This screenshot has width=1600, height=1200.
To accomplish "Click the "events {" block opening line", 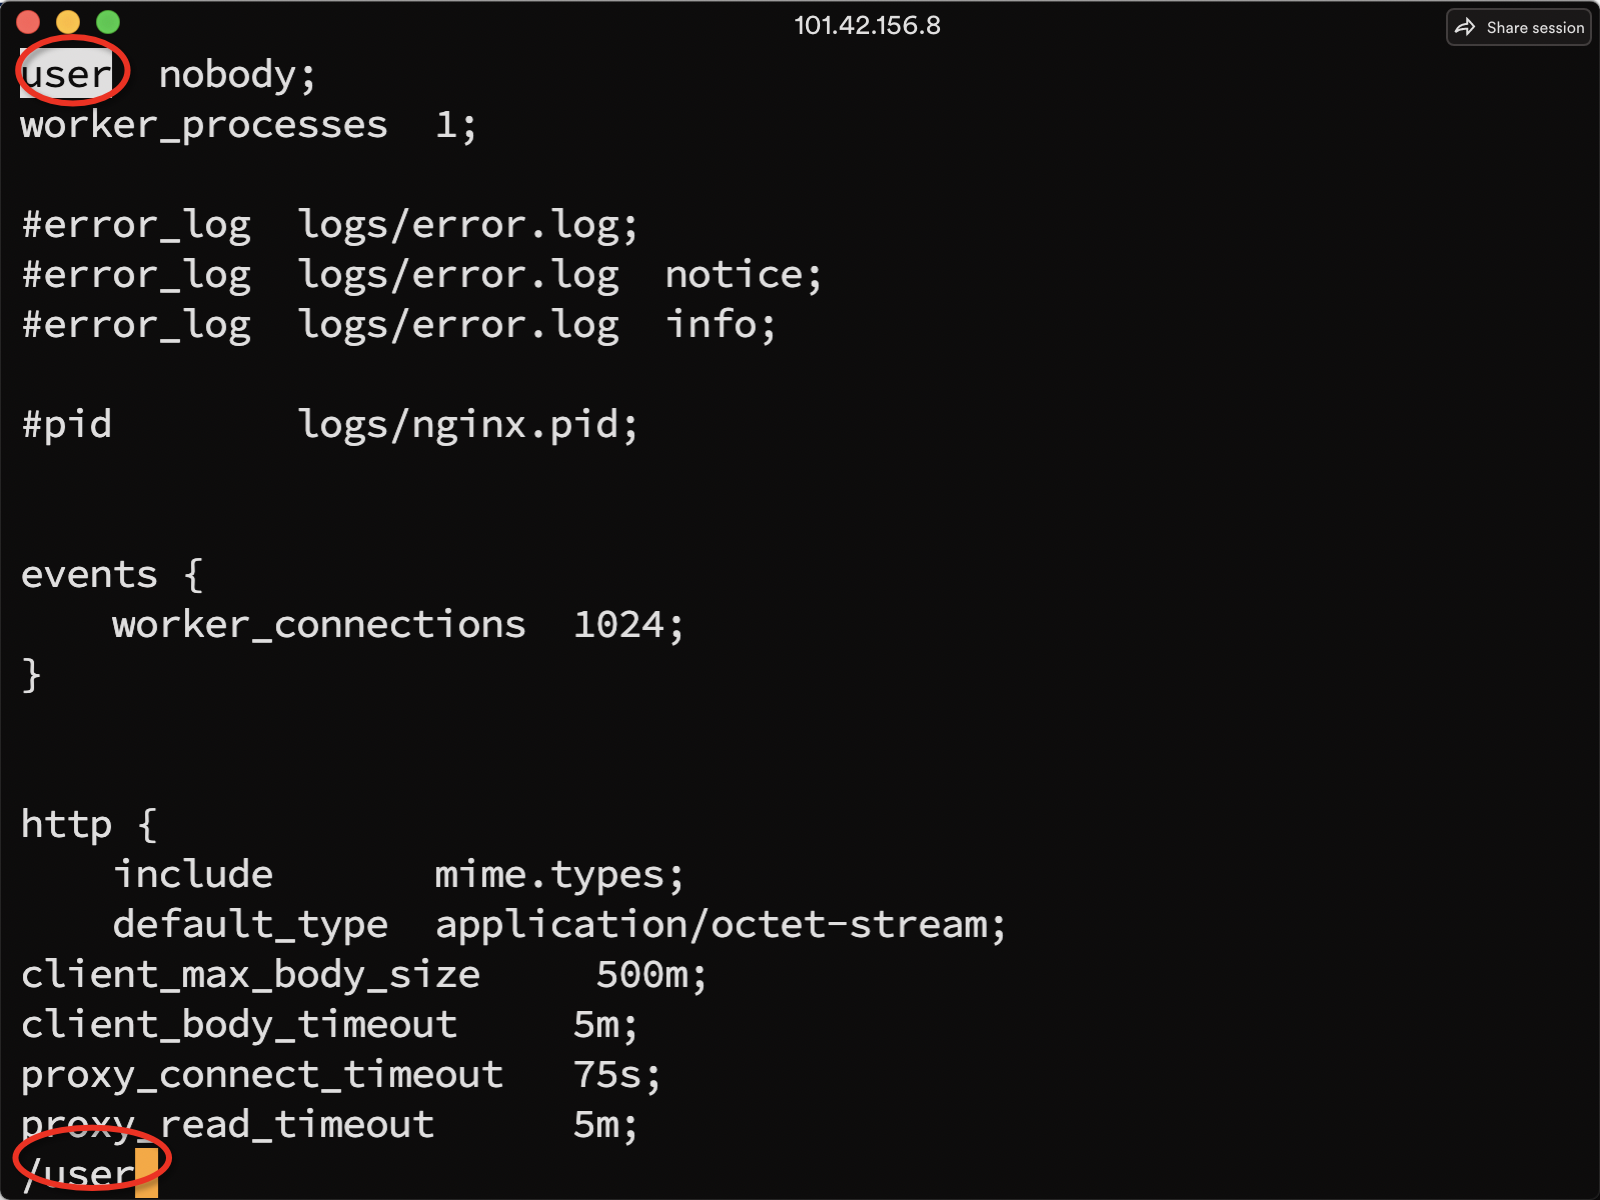I will point(111,575).
